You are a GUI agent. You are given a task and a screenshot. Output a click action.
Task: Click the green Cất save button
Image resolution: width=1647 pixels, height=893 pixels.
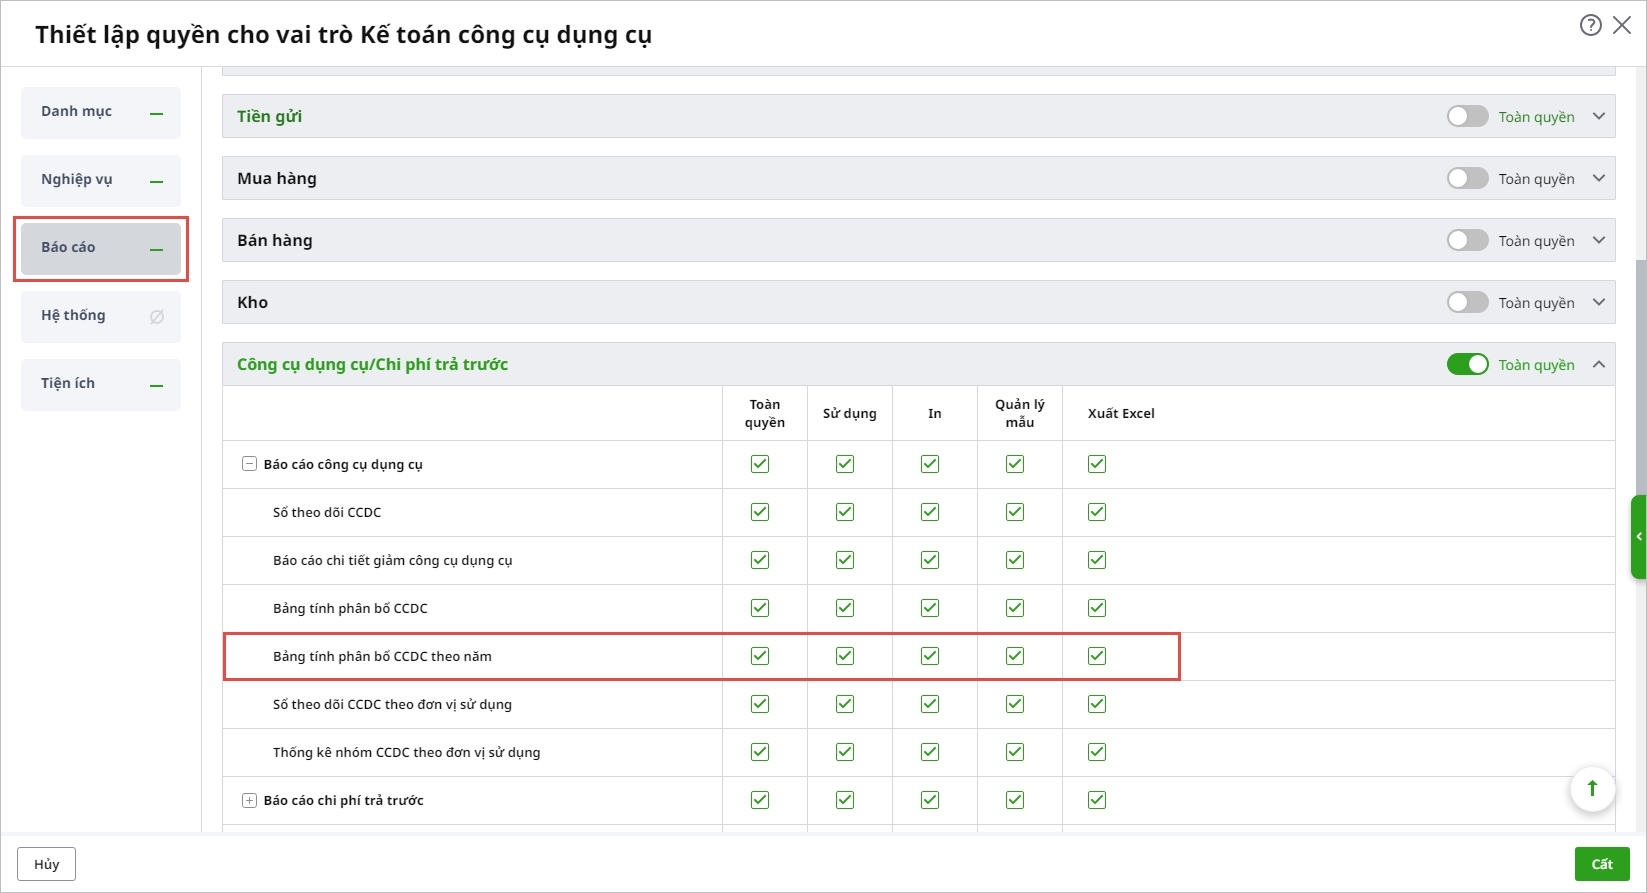coord(1602,864)
